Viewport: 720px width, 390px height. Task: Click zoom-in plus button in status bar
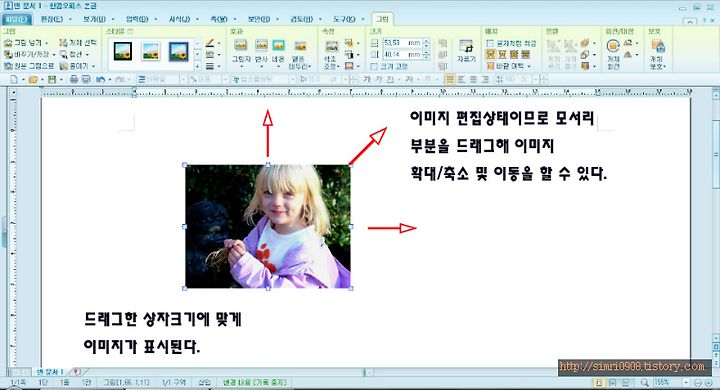(x=708, y=383)
